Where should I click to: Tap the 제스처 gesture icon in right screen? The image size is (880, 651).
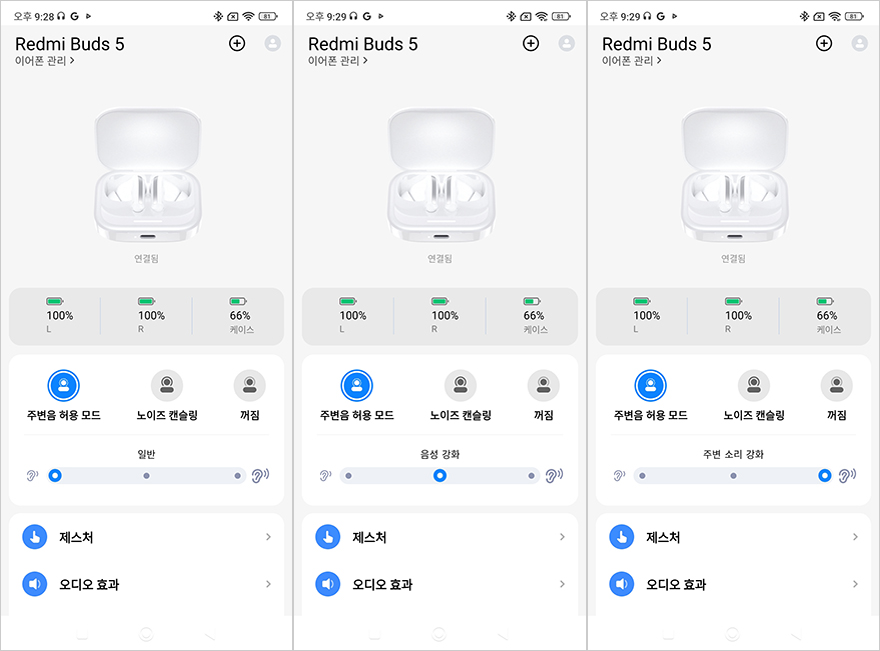coord(622,537)
